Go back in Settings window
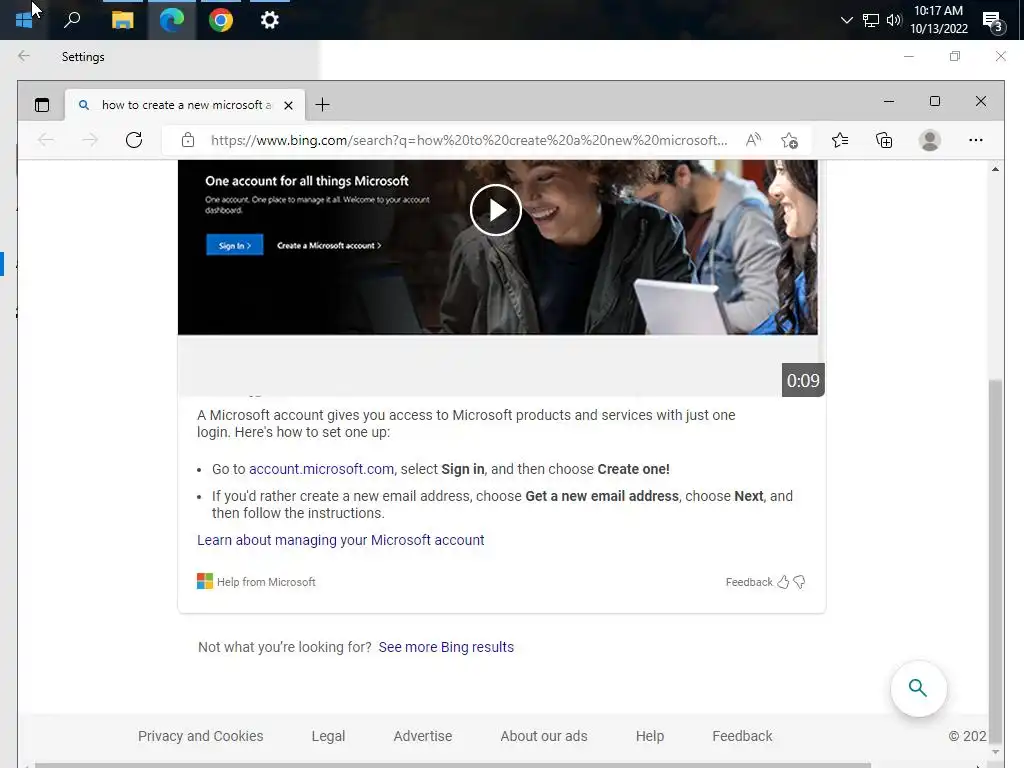1024x768 pixels. [24, 56]
